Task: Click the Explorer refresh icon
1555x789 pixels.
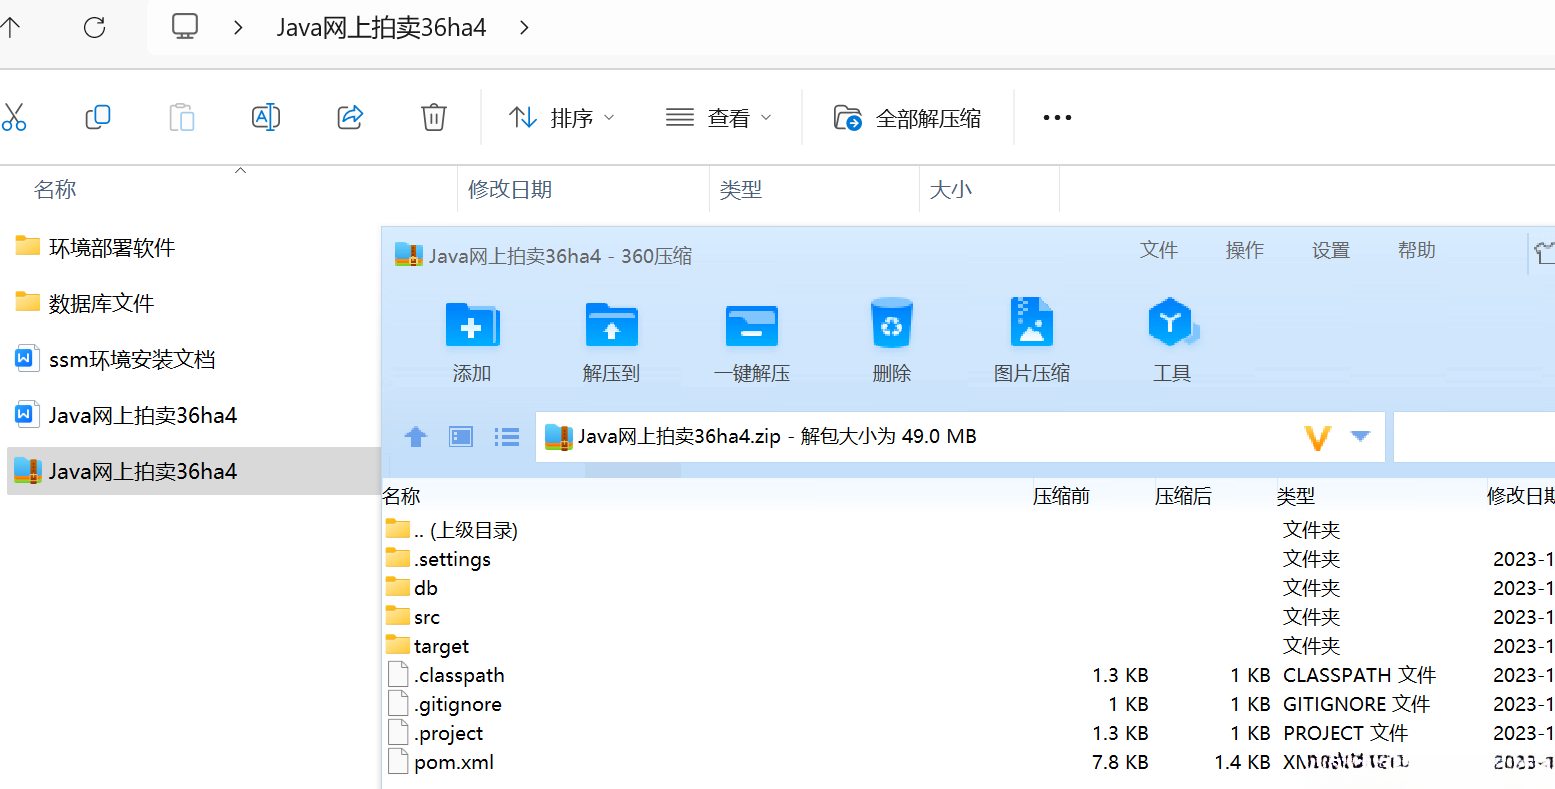Action: point(95,27)
